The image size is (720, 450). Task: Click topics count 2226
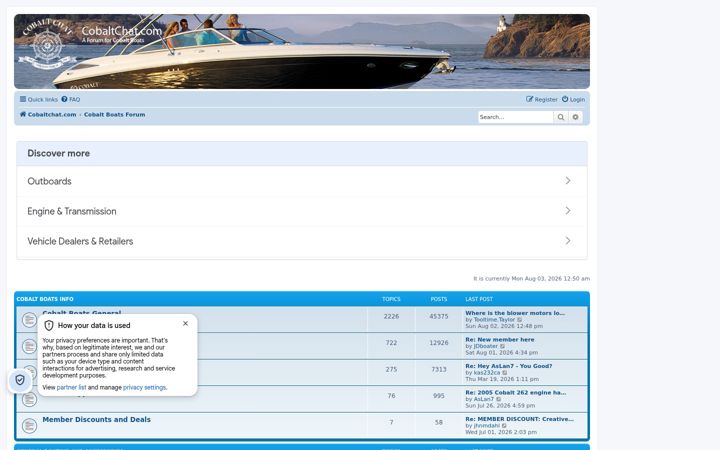(x=391, y=316)
